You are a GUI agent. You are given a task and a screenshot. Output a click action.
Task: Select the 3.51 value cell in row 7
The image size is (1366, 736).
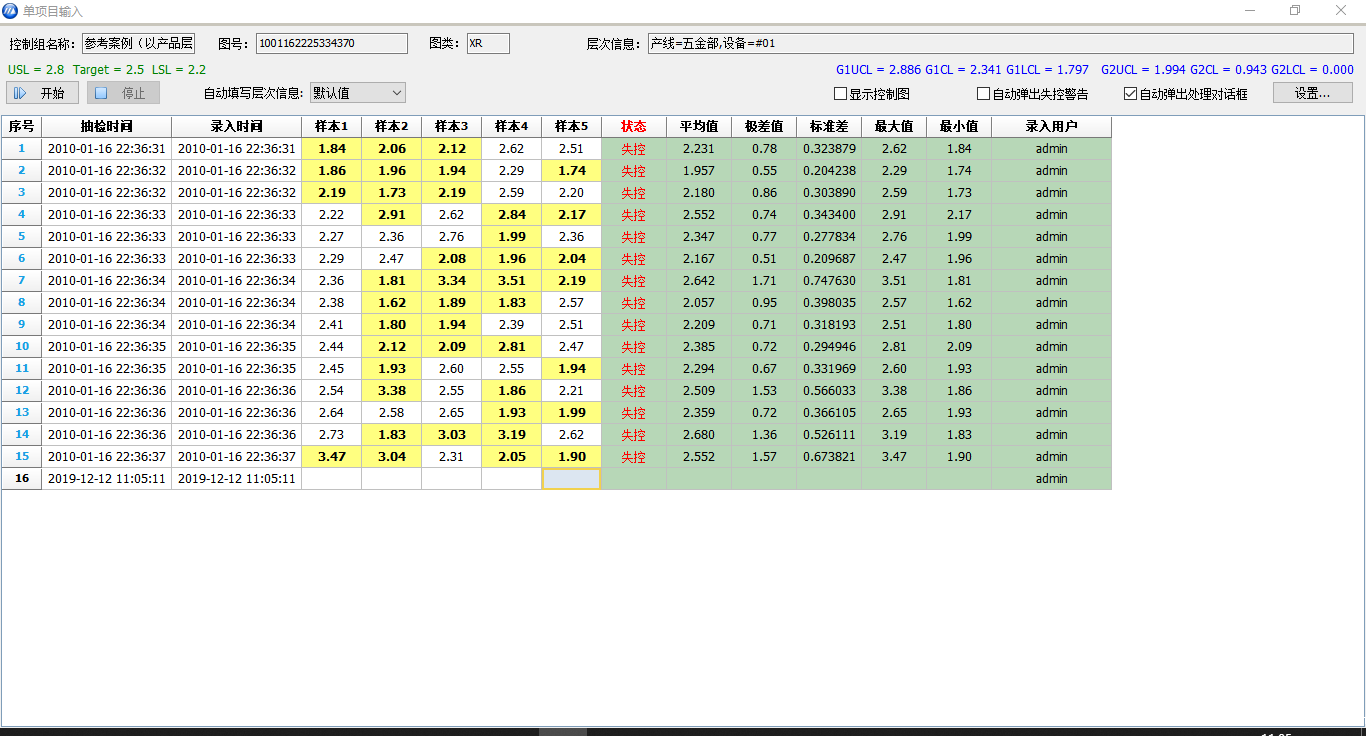pyautogui.click(x=511, y=281)
